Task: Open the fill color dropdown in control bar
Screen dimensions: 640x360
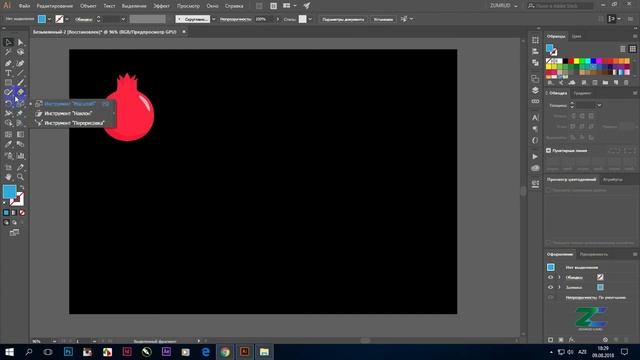Action: tap(49, 19)
